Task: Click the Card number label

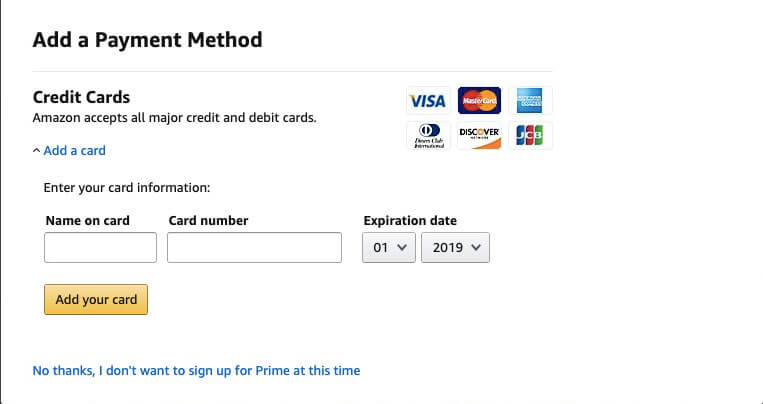Action: click(208, 220)
